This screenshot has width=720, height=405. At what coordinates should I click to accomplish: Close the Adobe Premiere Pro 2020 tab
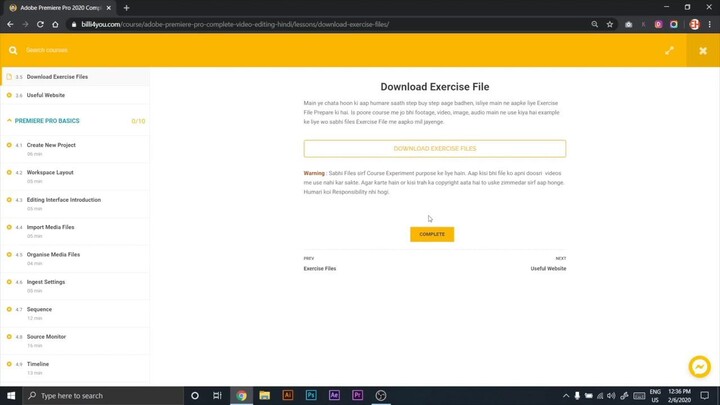[x=108, y=8]
